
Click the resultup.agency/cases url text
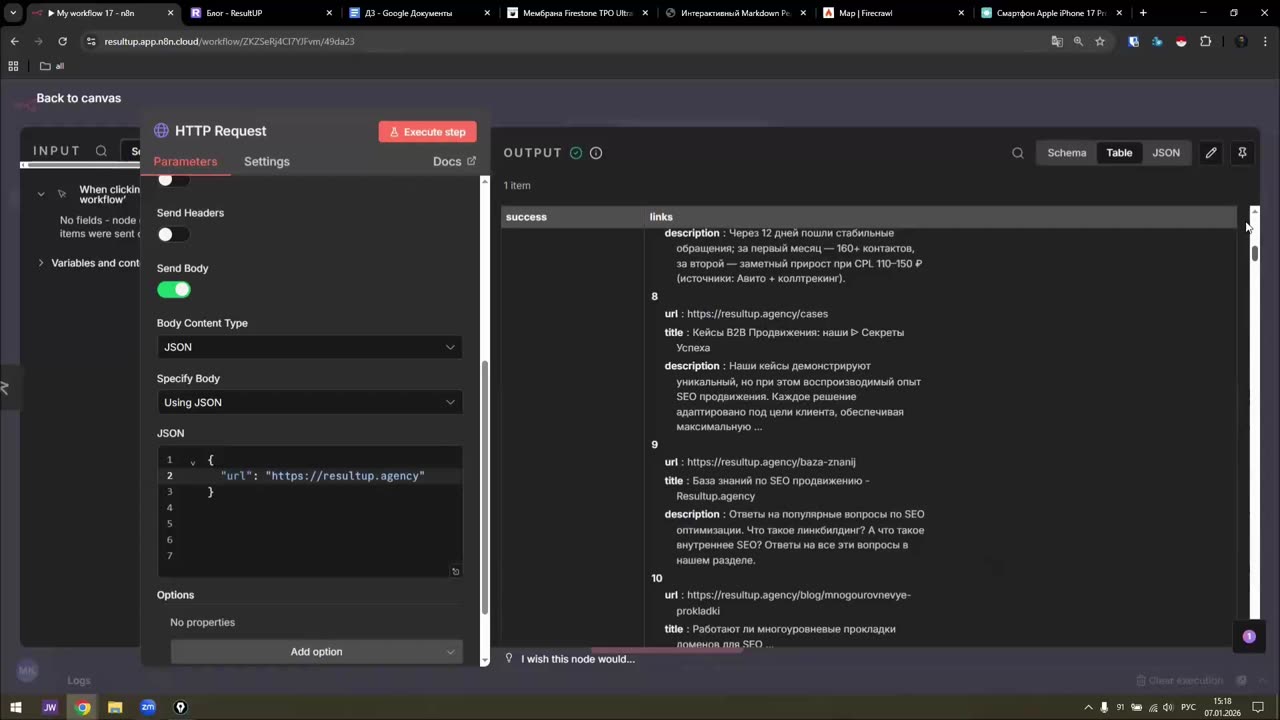pos(757,314)
